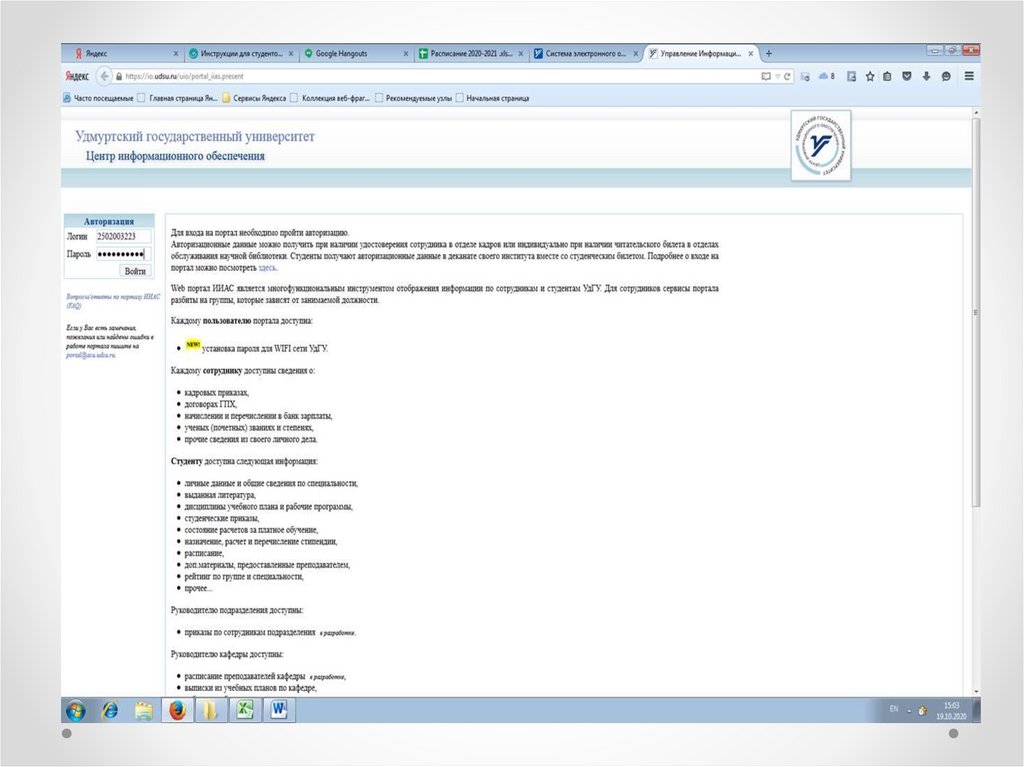Open the Firefox hamburger menu
Viewport: 1024px width, 767px height.
[x=969, y=76]
